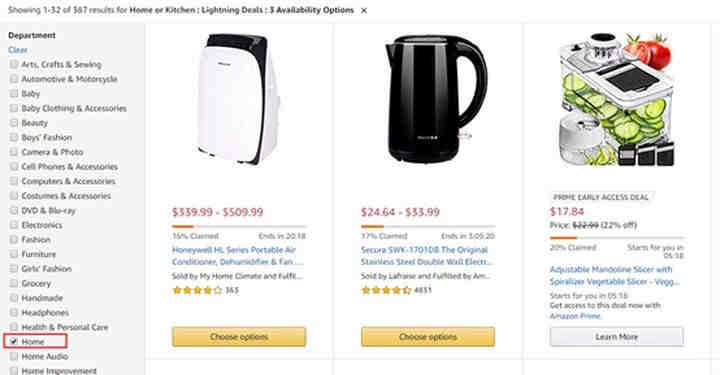This screenshot has height=375, width=720.
Task: Enable the Beauty department filter
Action: (x=14, y=123)
